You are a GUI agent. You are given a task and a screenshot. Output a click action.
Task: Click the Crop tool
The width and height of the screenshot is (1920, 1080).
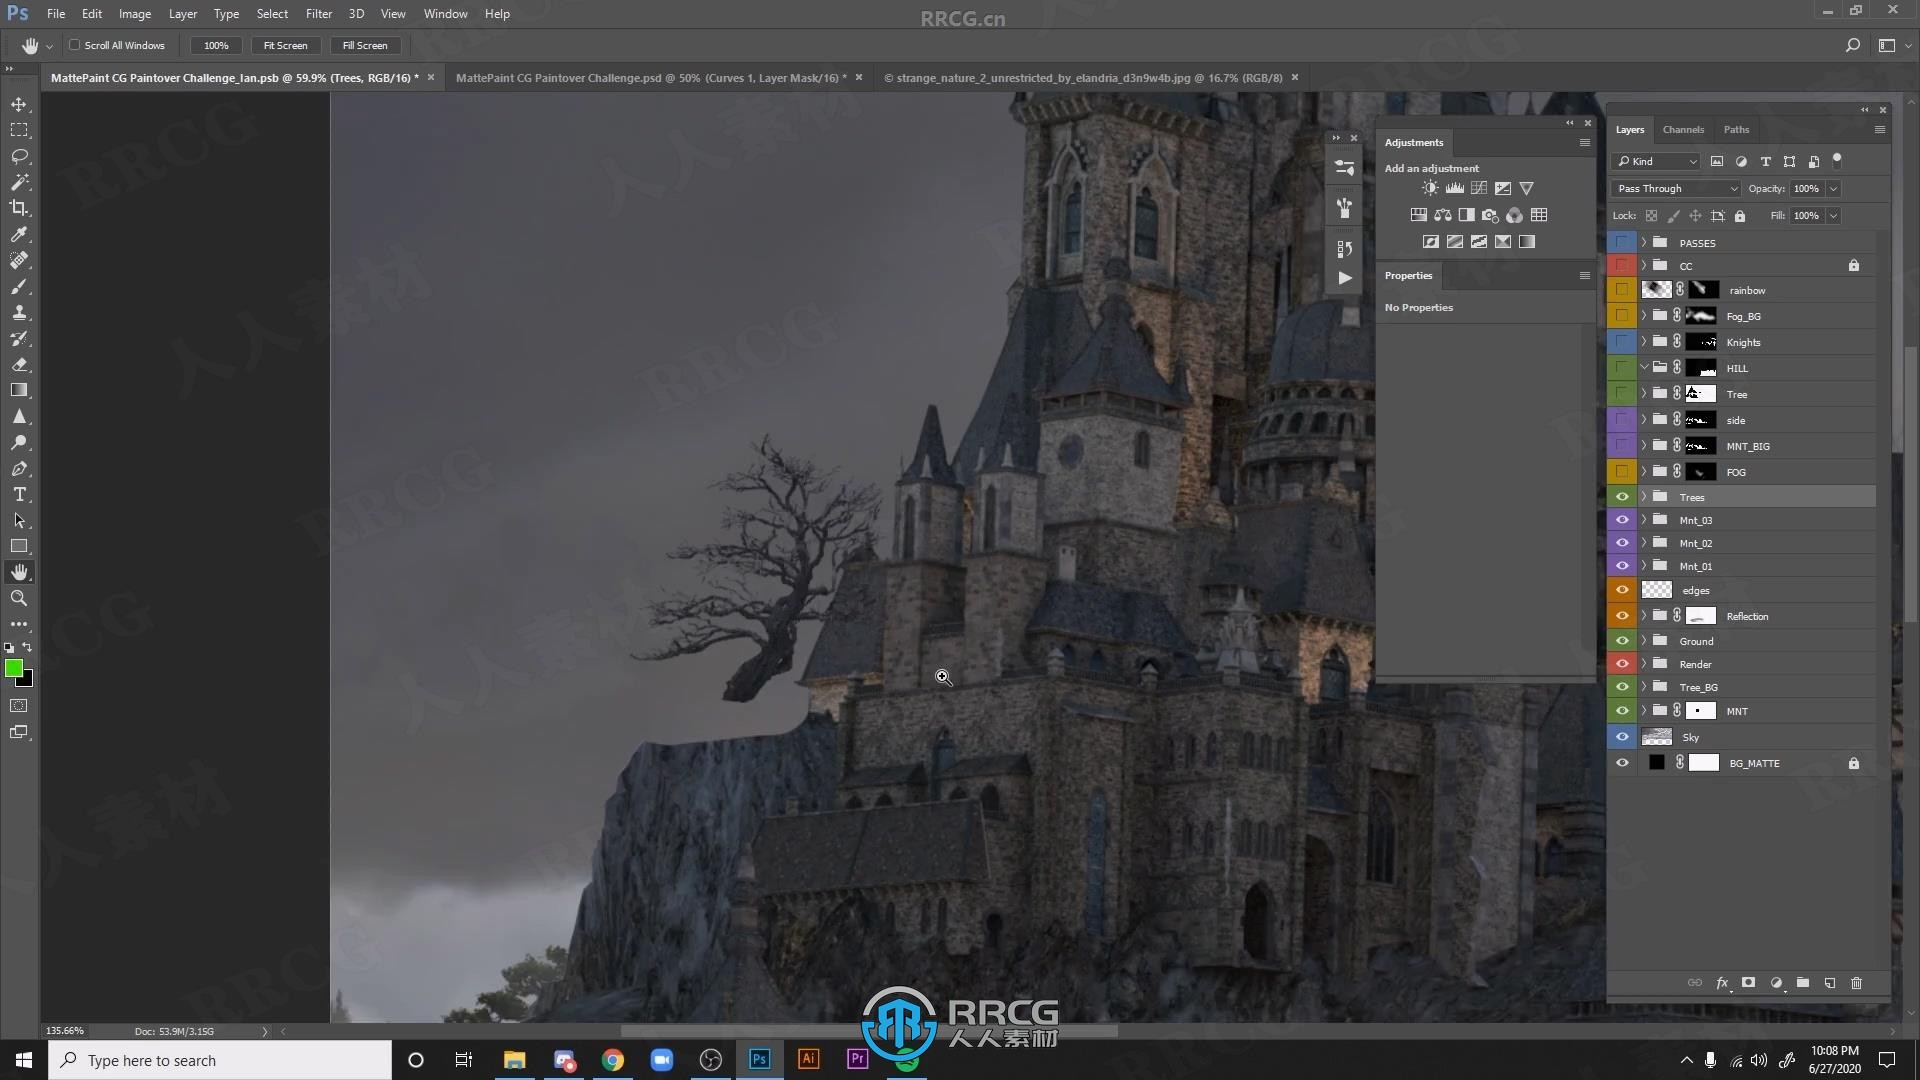click(20, 208)
